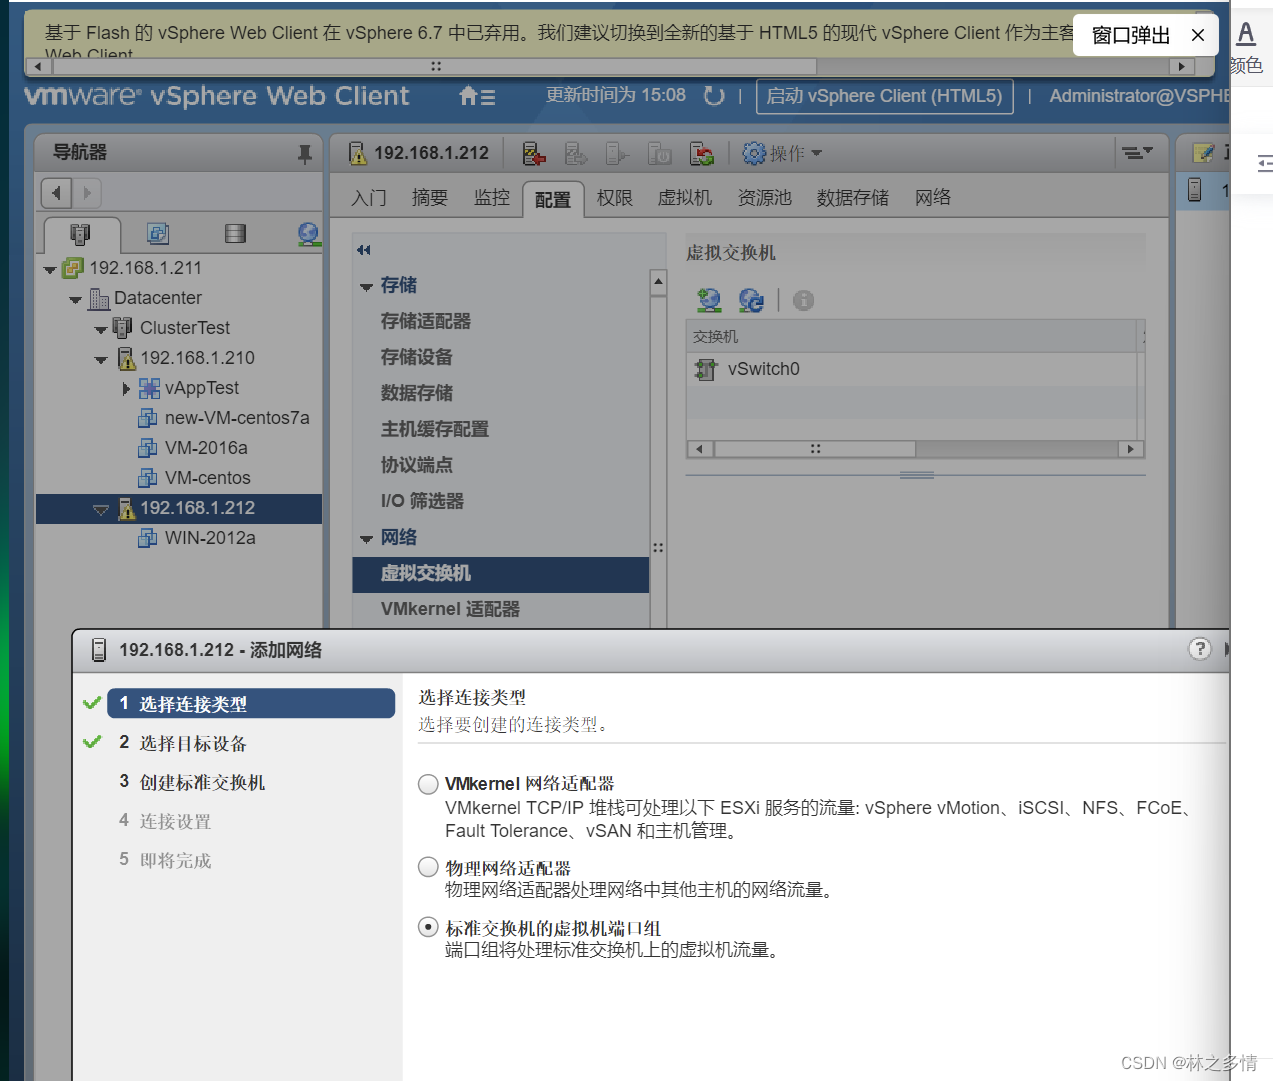1273x1081 pixels.
Task: Go to wizard step 2 select target device
Action: tap(183, 743)
